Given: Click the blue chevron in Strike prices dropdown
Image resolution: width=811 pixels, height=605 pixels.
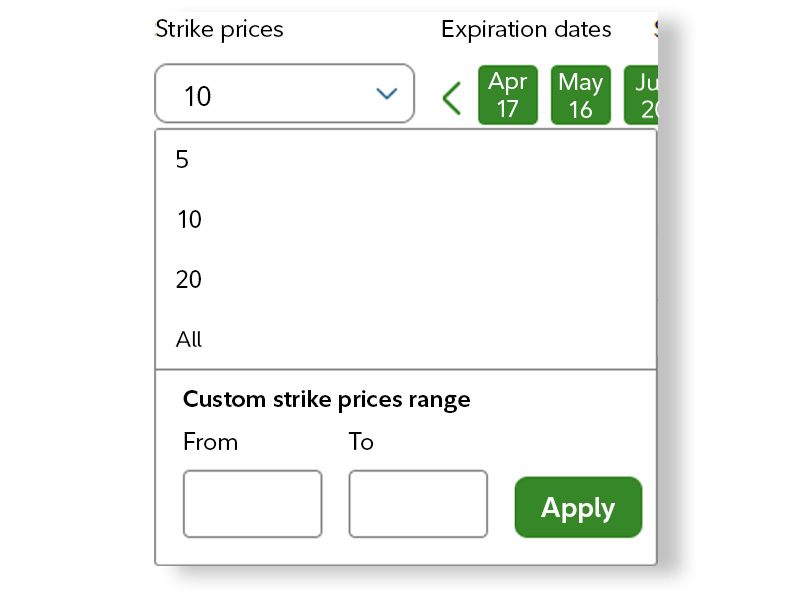Looking at the screenshot, I should (x=386, y=94).
